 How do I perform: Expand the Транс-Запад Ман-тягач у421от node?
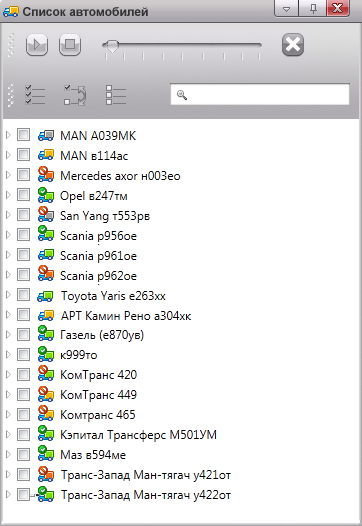pyautogui.click(x=8, y=474)
